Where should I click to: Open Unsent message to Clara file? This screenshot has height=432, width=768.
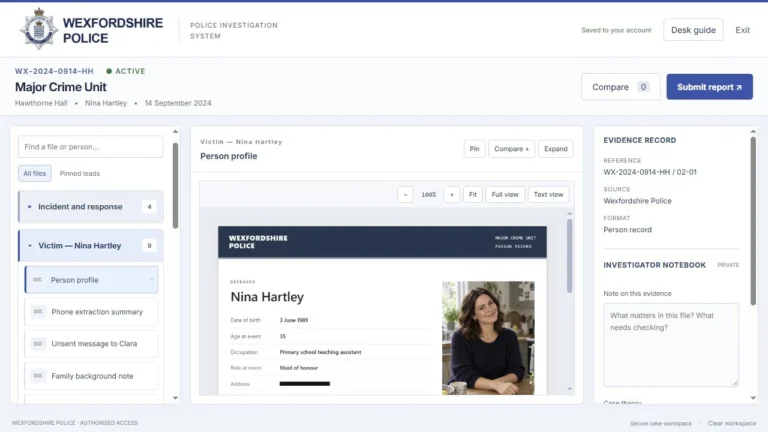(92, 343)
